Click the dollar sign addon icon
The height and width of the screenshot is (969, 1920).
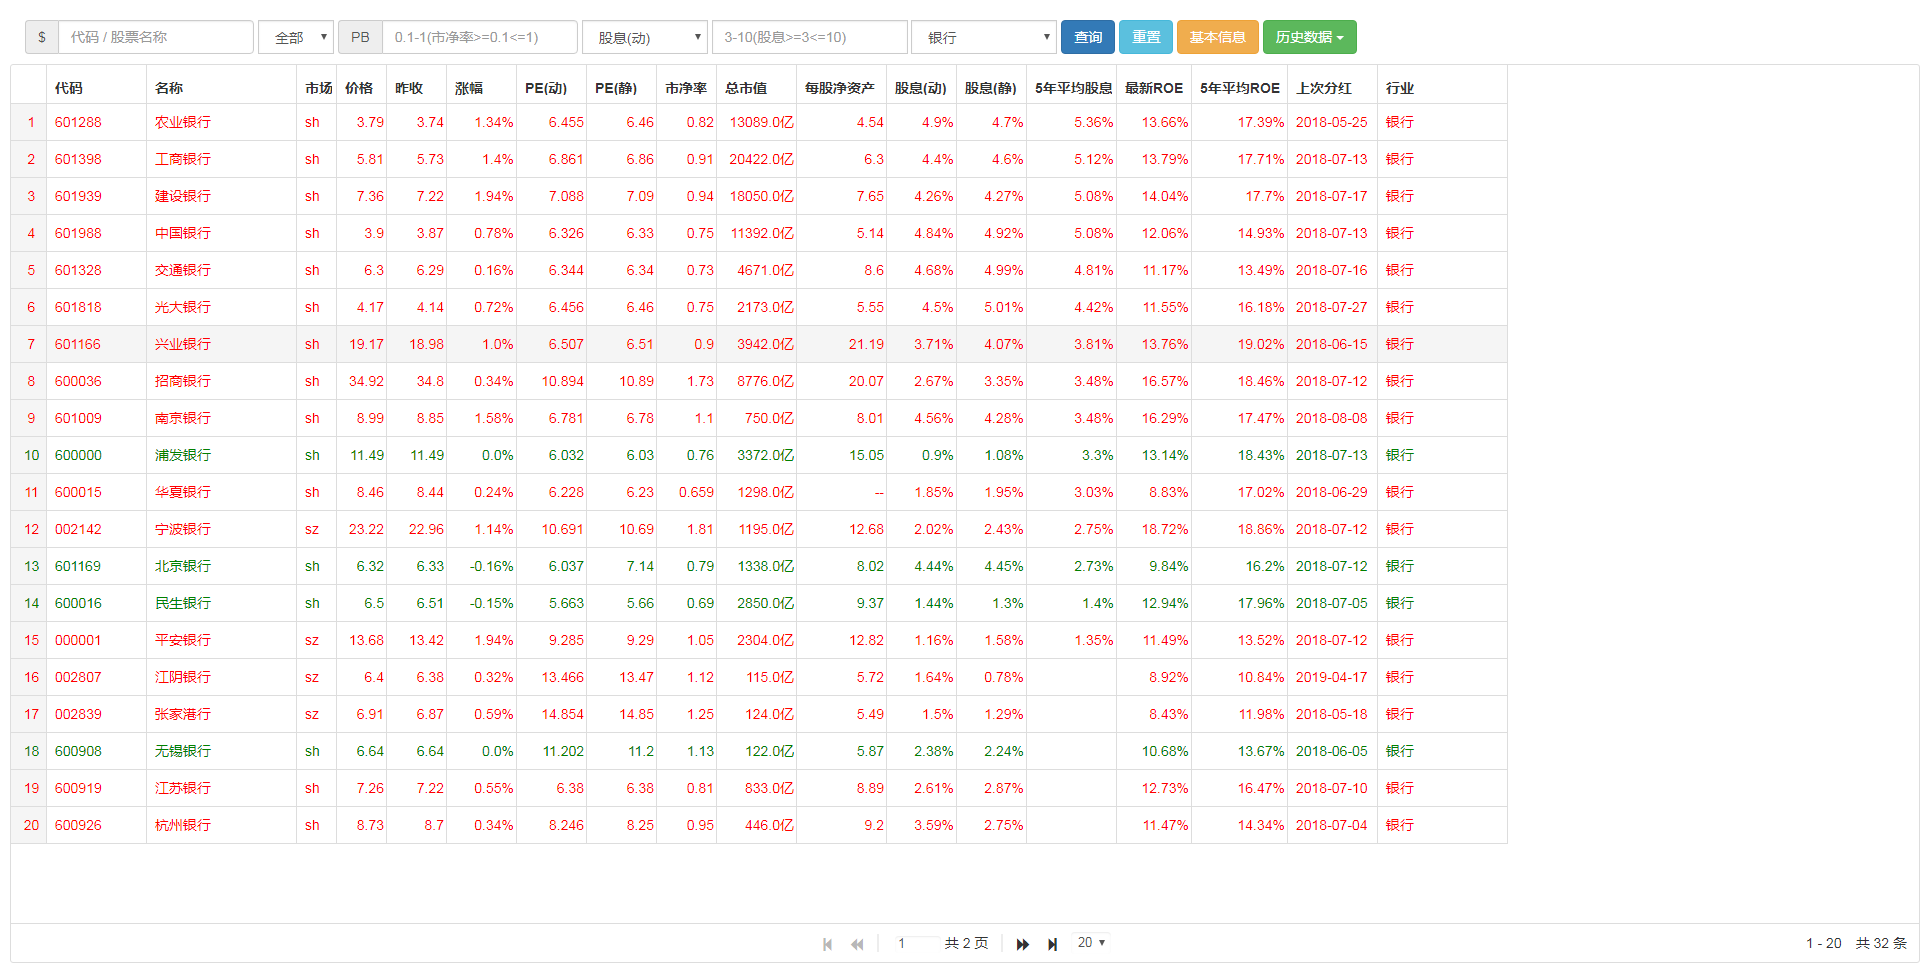[x=42, y=37]
